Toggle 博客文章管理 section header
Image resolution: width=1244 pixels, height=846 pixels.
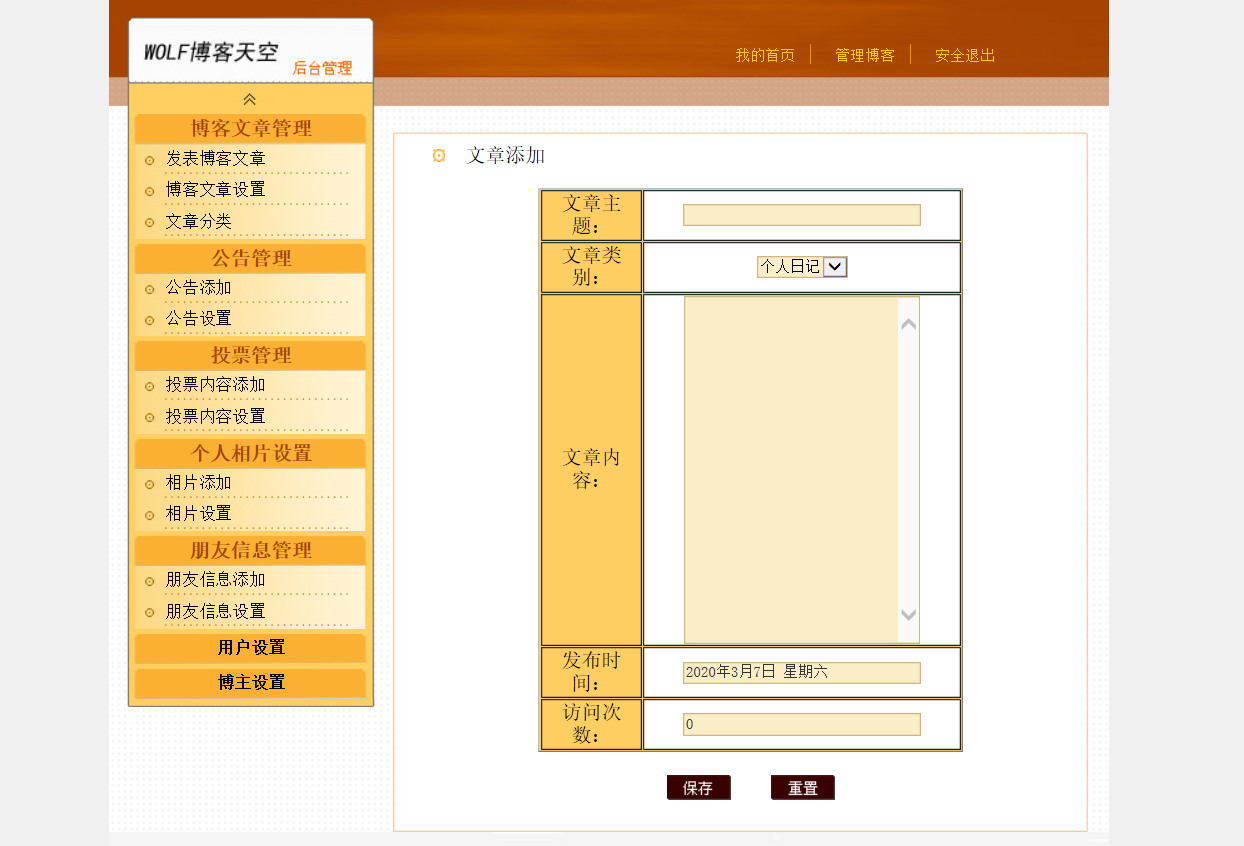pos(250,128)
